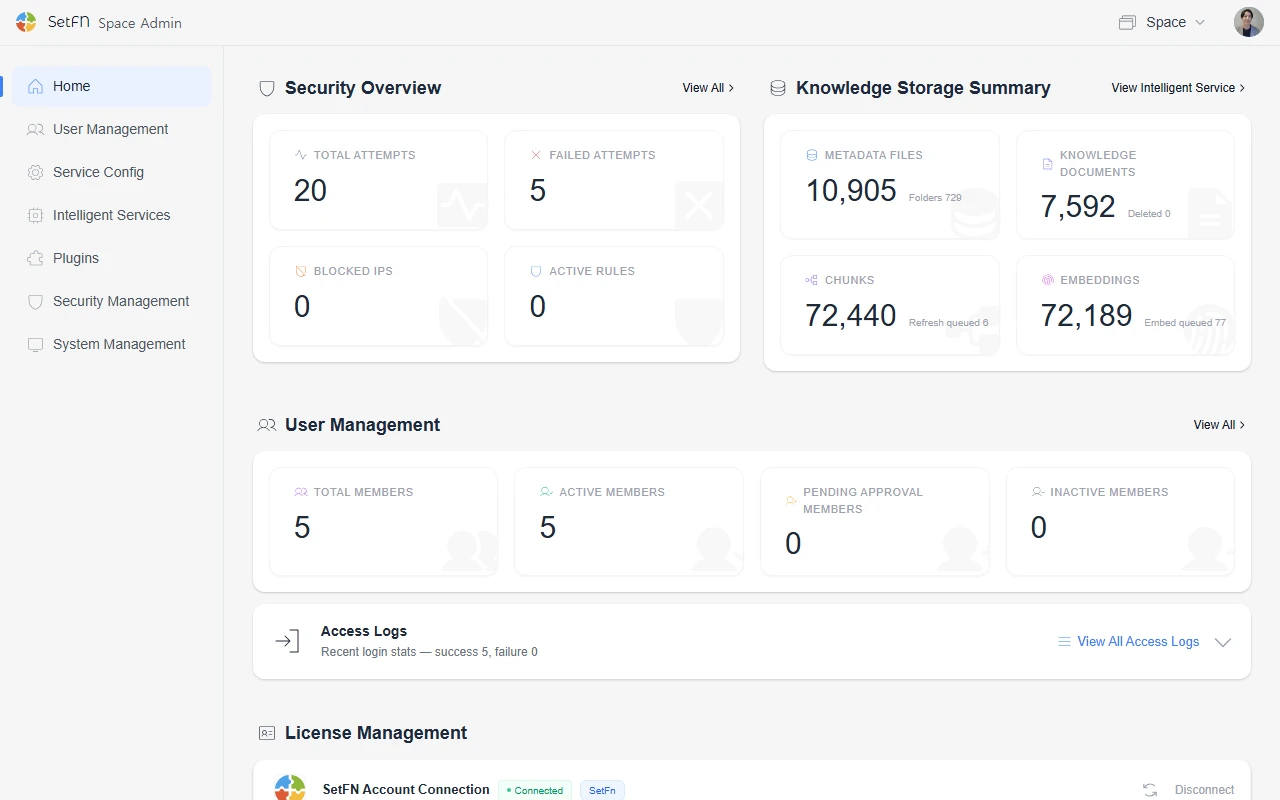Click X icon next to Failed Attempts
This screenshot has width=1280, height=800.
click(x=536, y=155)
